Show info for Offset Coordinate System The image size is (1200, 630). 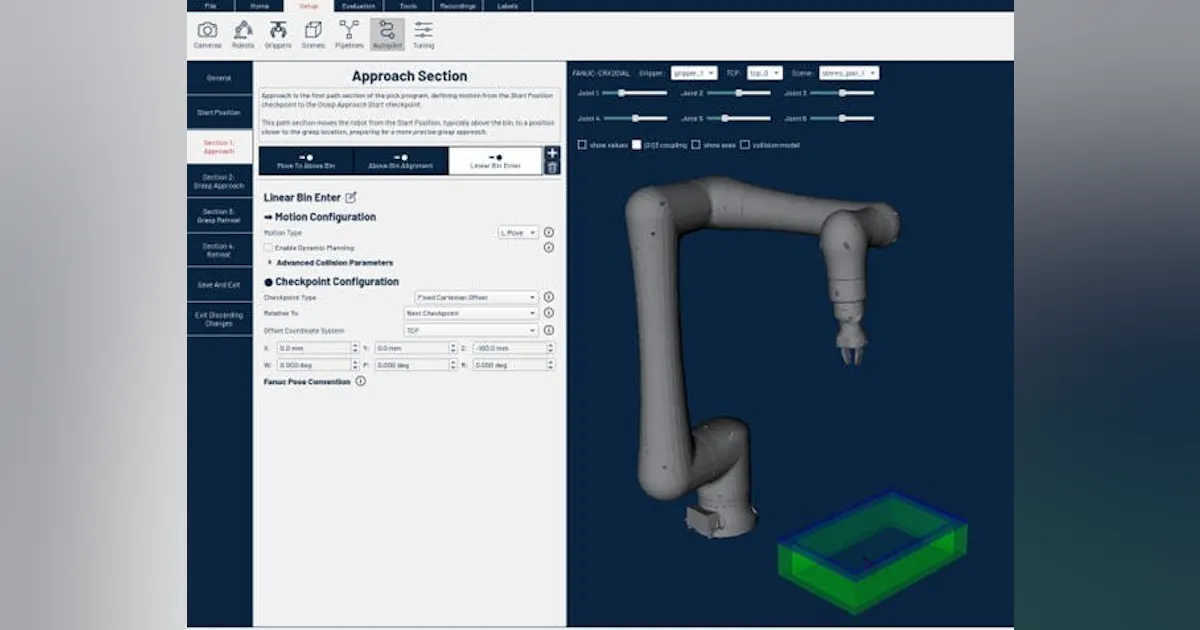tap(549, 330)
